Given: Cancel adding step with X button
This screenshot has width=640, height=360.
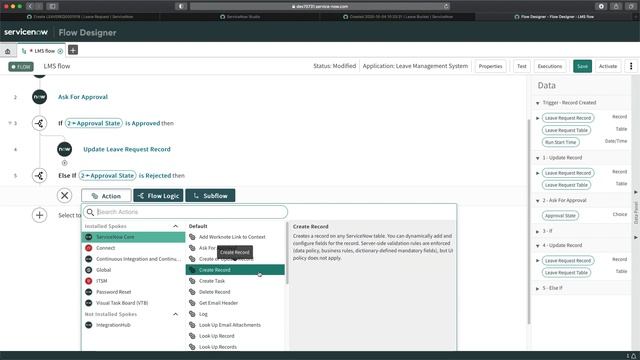Looking at the screenshot, I should click(x=64, y=196).
